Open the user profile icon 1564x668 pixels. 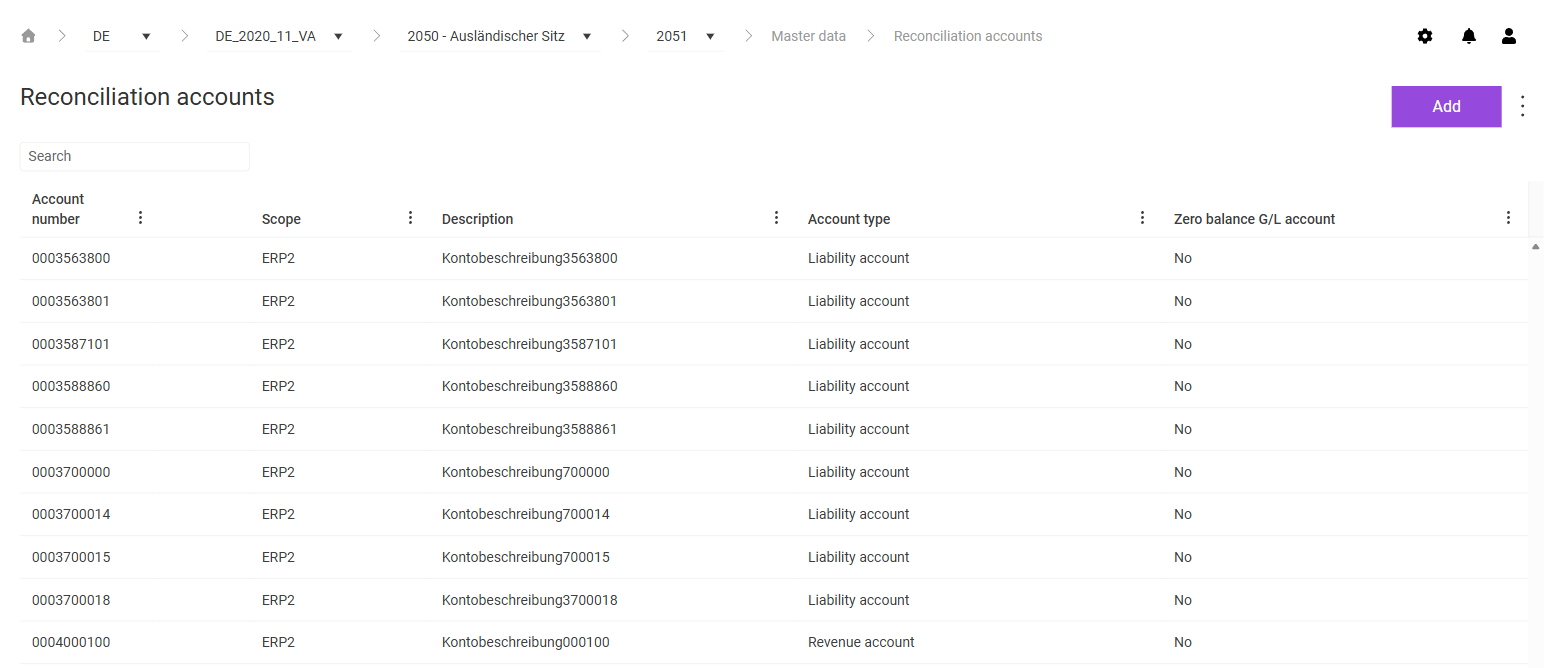click(1509, 36)
